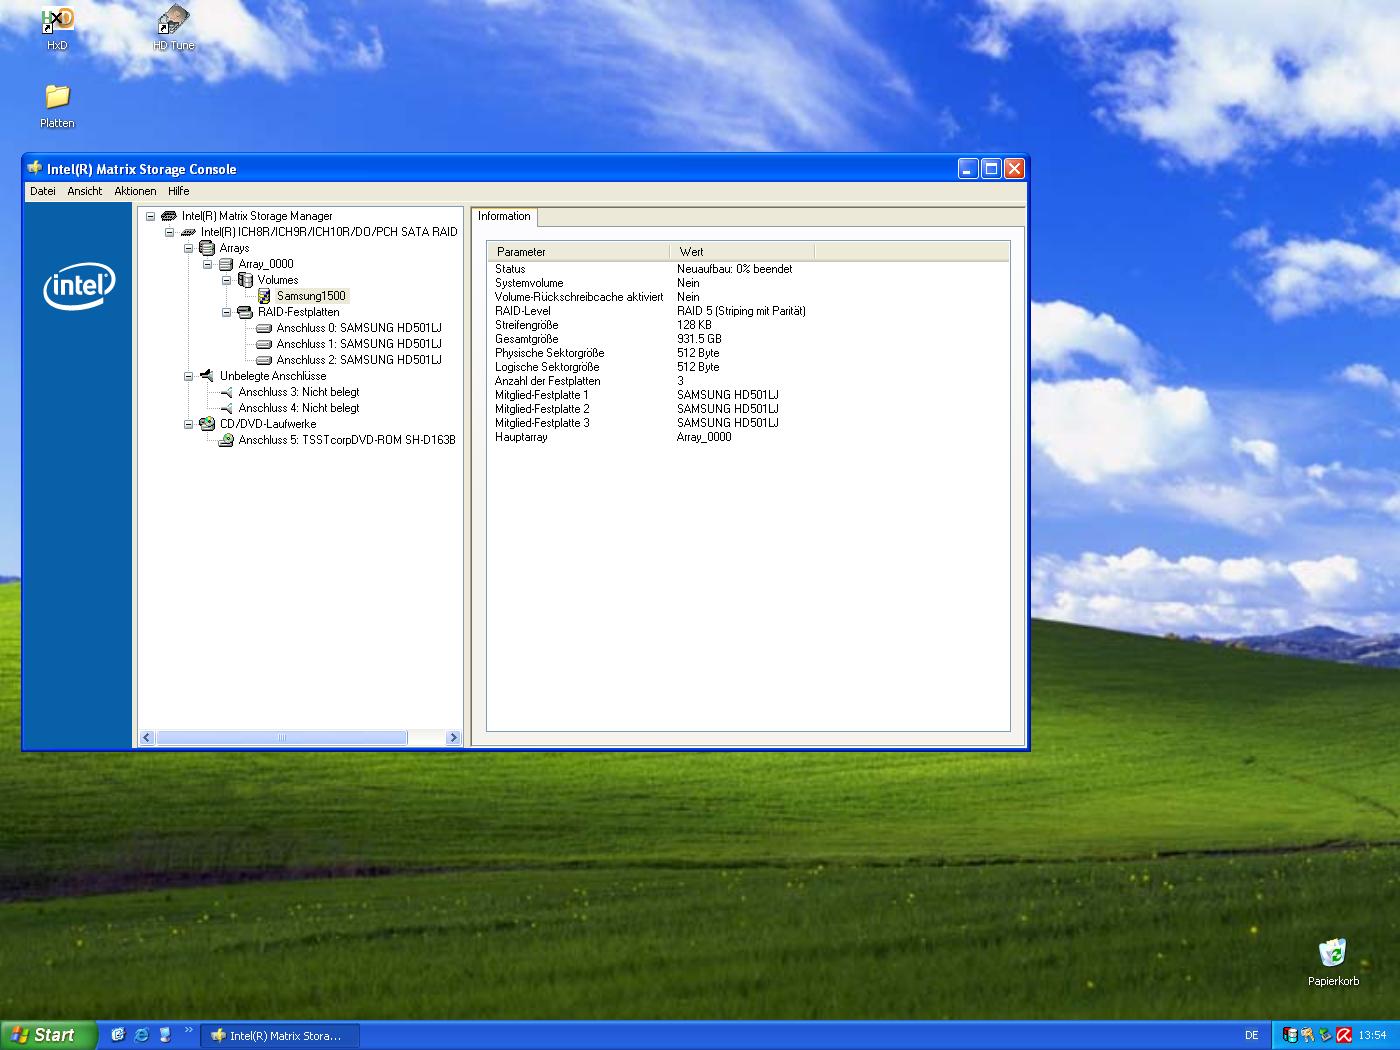Click the Volumes node icon
Image resolution: width=1400 pixels, height=1050 pixels.
[245, 280]
